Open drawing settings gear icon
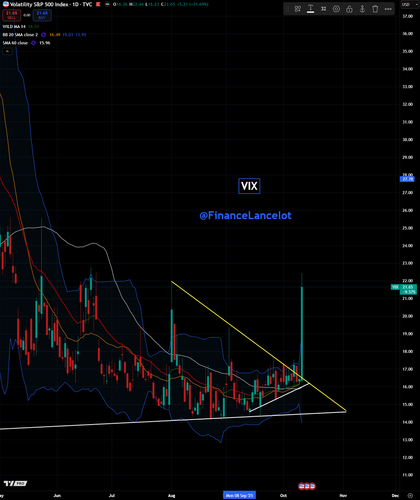The width and height of the screenshot is (420, 500). (x=336, y=9)
